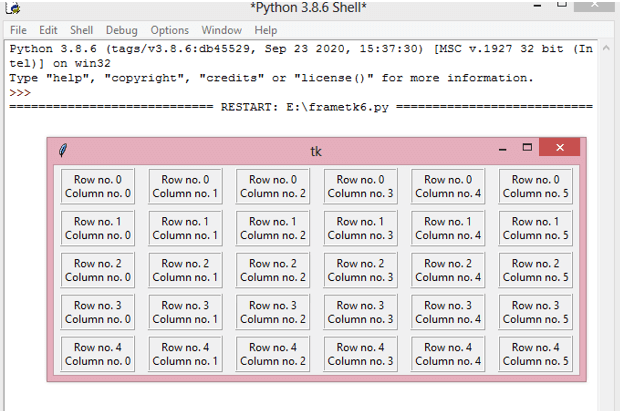Close the tk window
Image resolution: width=620 pixels, height=411 pixels.
pyautogui.click(x=560, y=147)
